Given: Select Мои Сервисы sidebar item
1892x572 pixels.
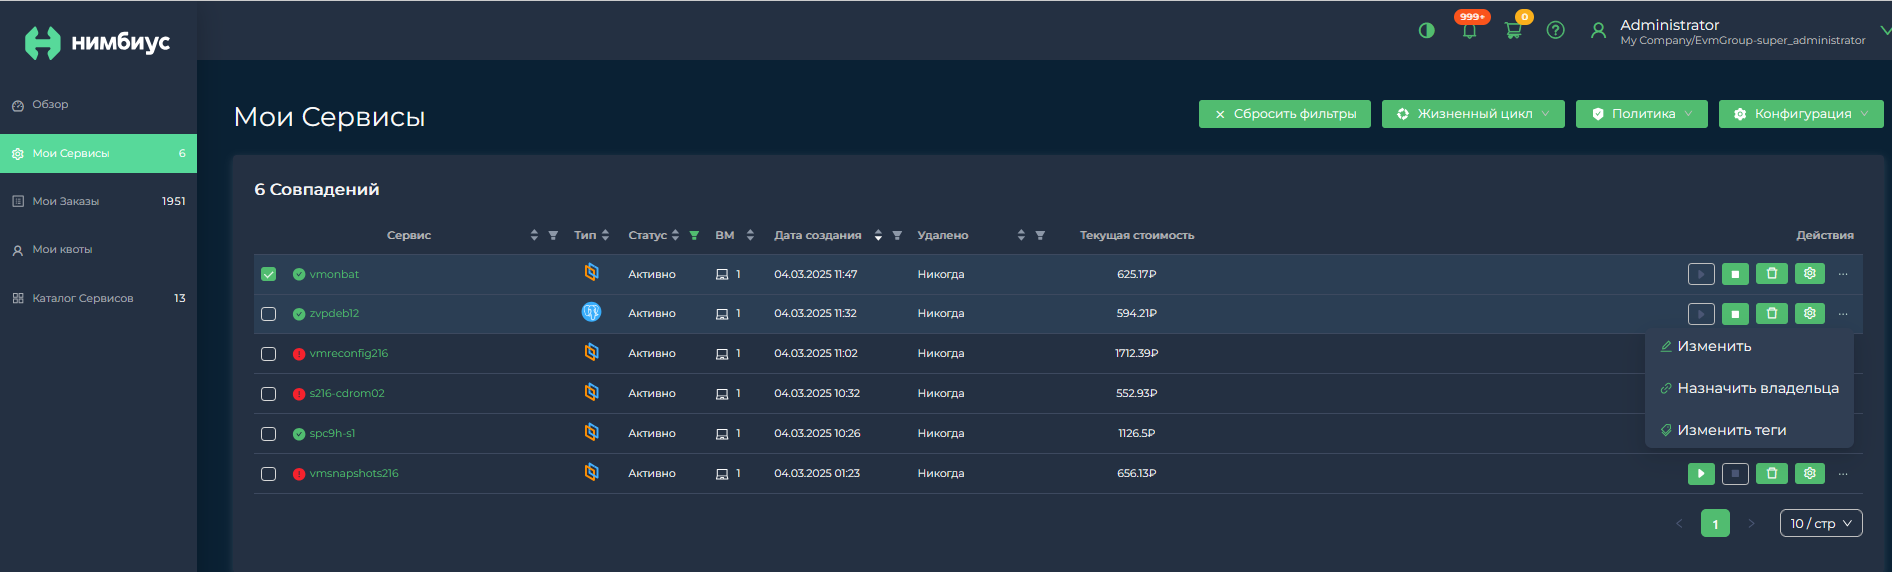Looking at the screenshot, I should 98,153.
